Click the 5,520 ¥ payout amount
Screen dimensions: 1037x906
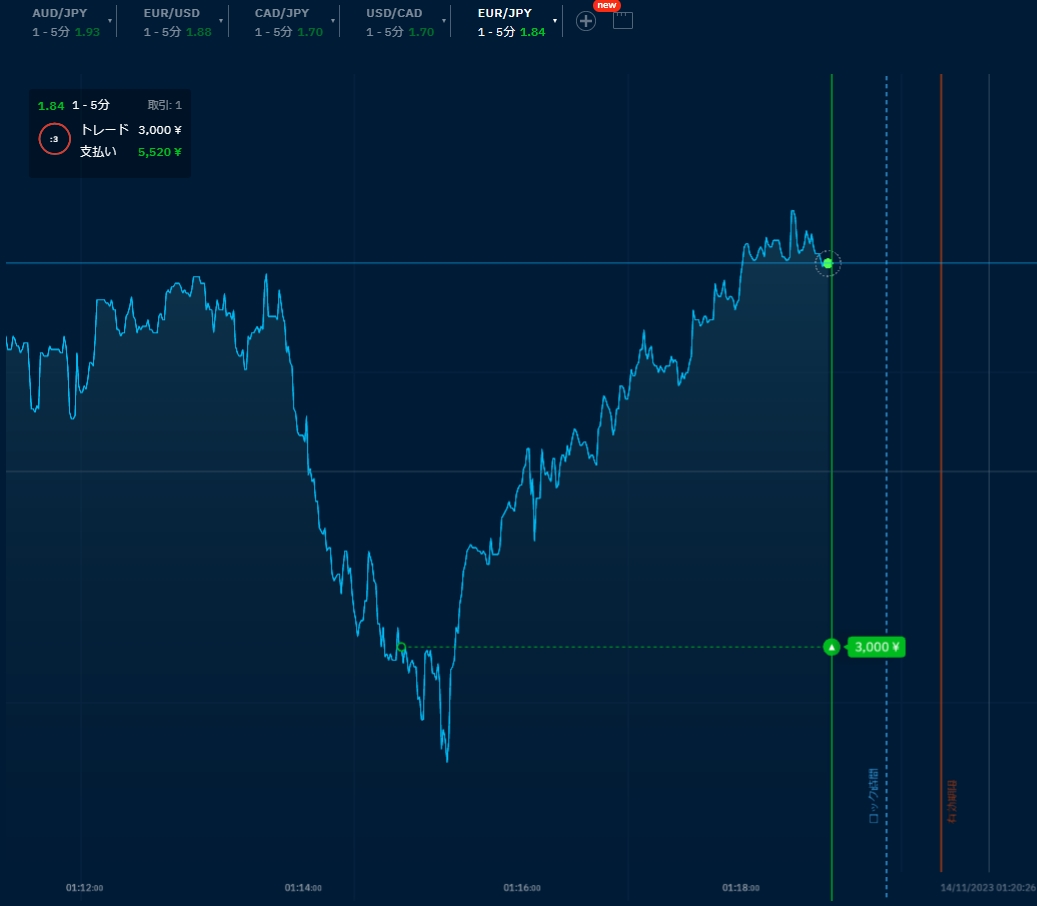tap(160, 152)
